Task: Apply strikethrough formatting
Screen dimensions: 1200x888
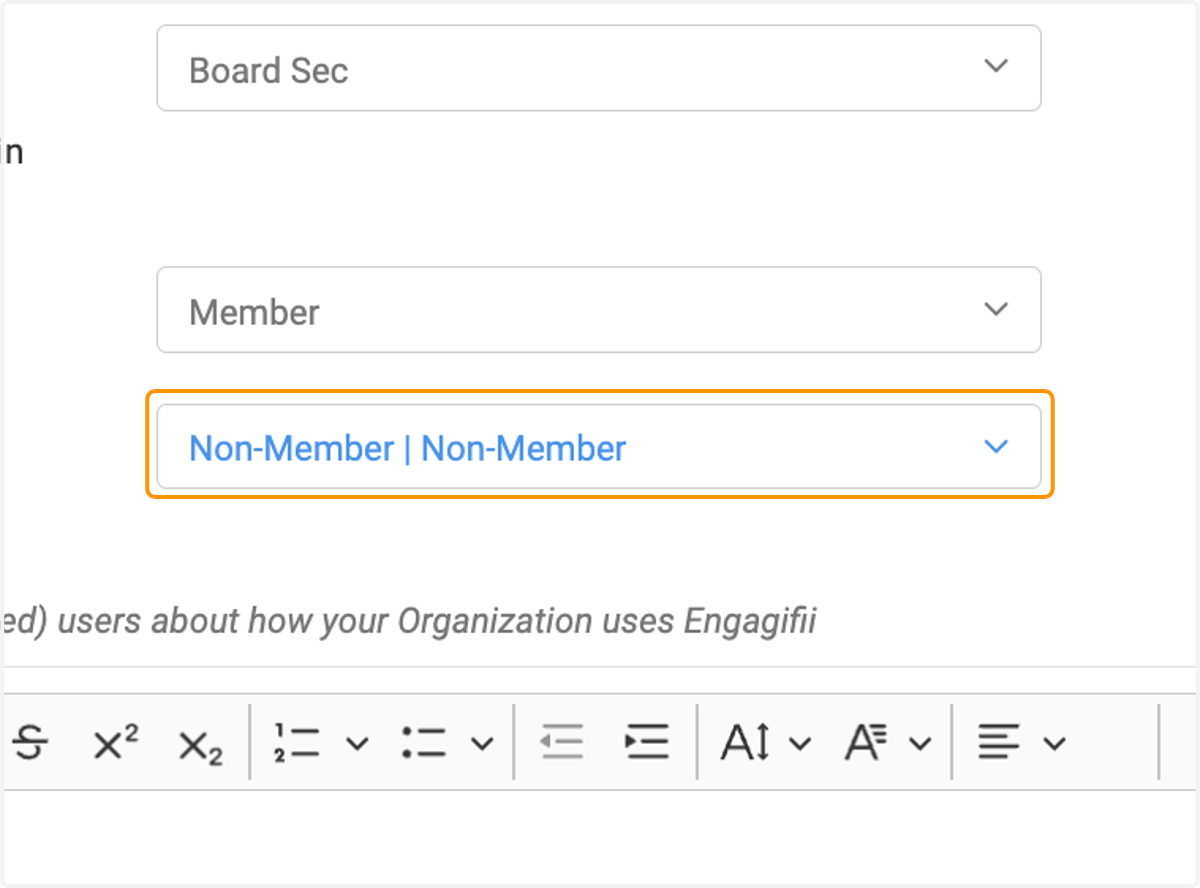Action: 31,743
